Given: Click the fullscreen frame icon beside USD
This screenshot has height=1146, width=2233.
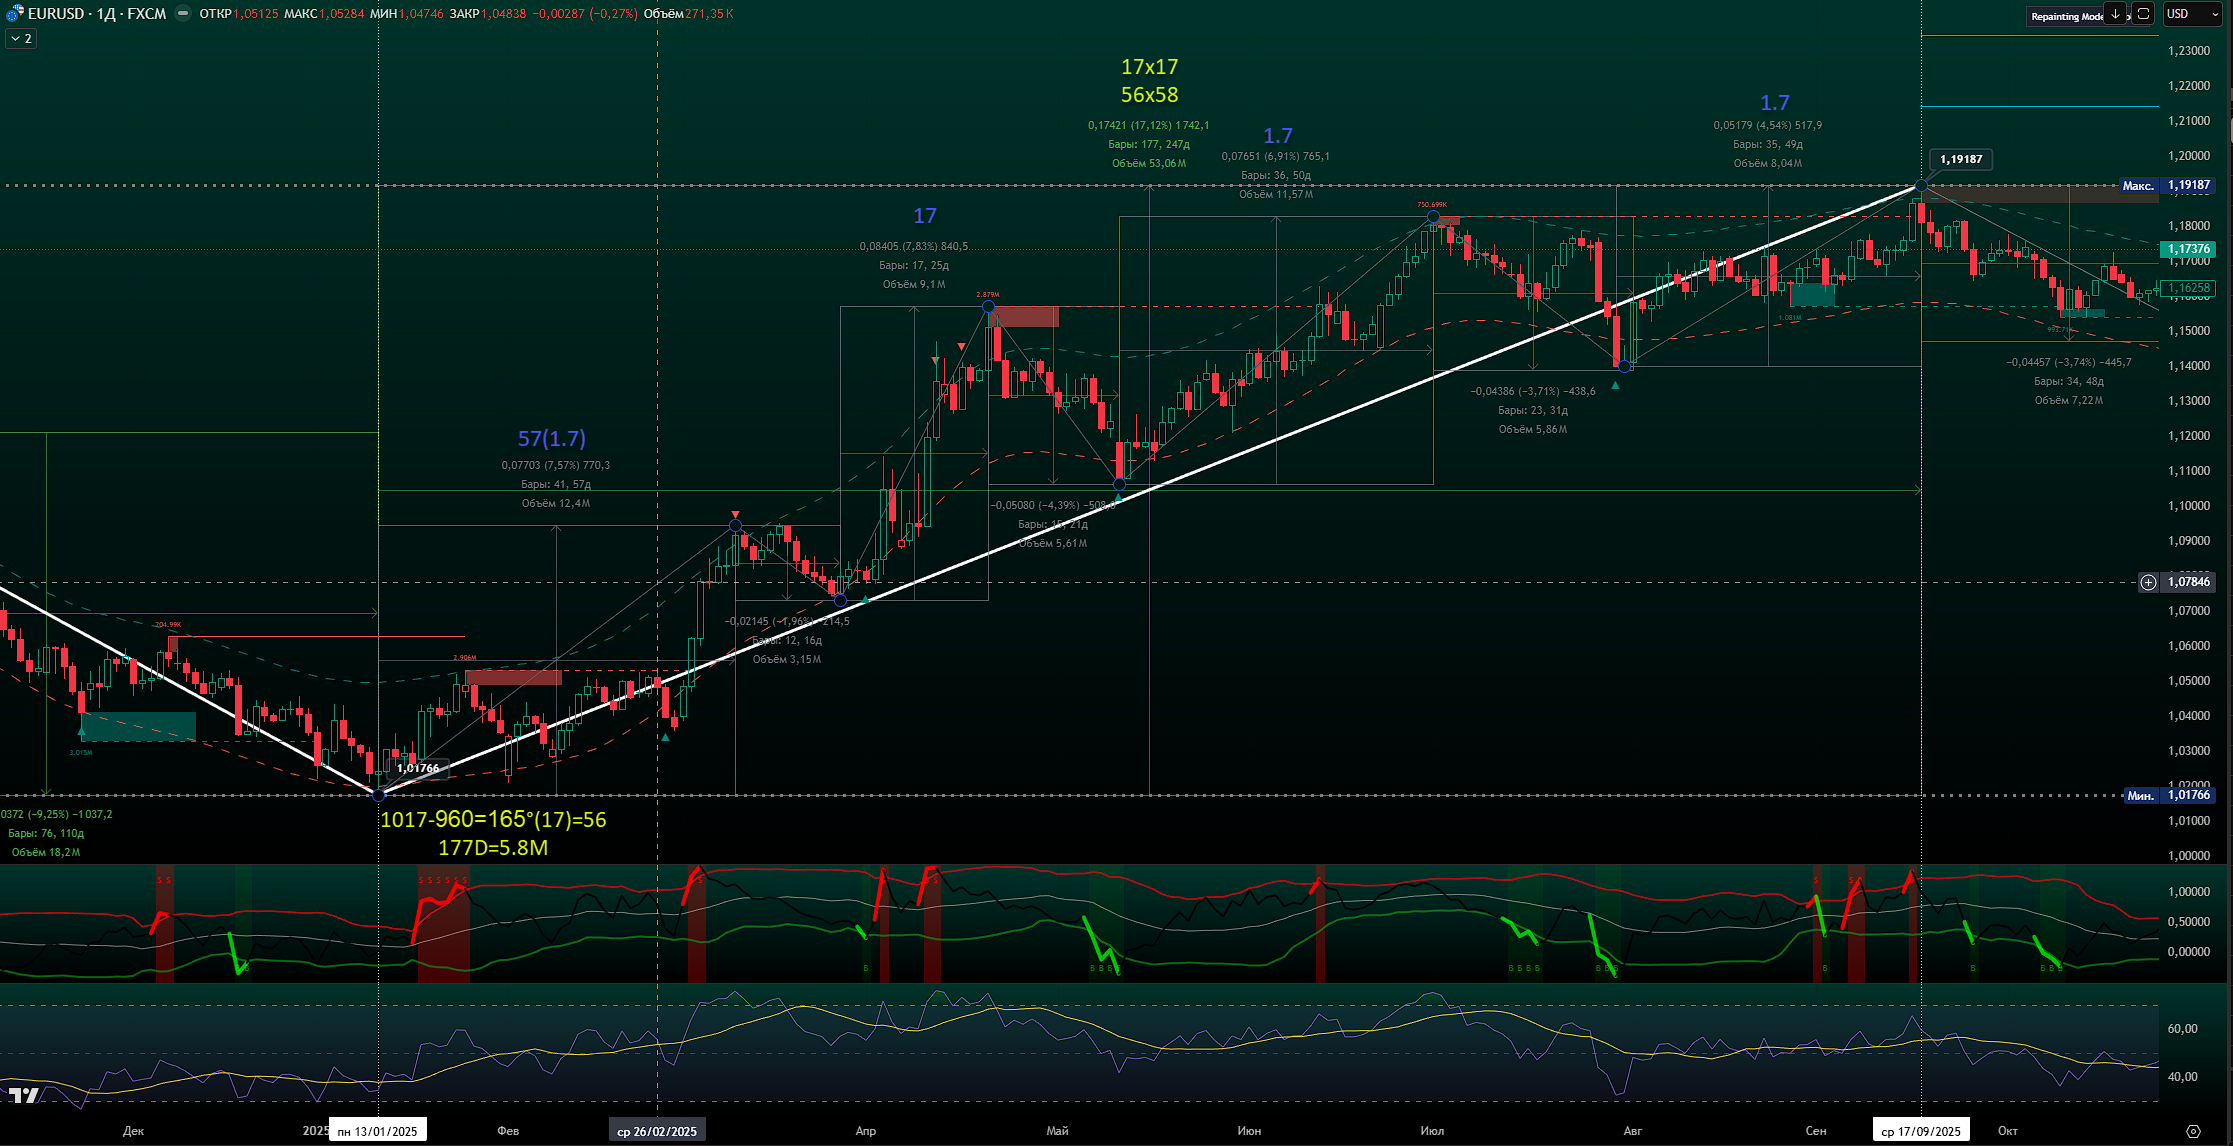Looking at the screenshot, I should (2143, 14).
